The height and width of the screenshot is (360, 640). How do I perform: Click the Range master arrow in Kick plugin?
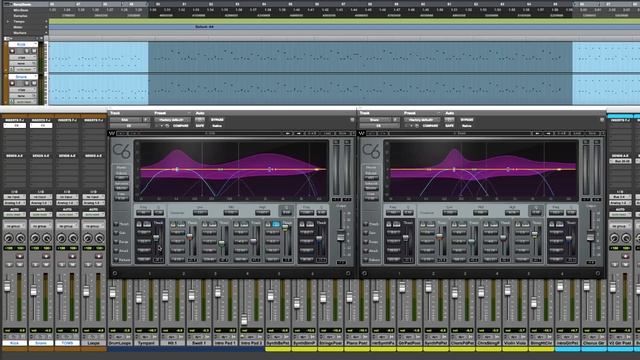(x=116, y=242)
